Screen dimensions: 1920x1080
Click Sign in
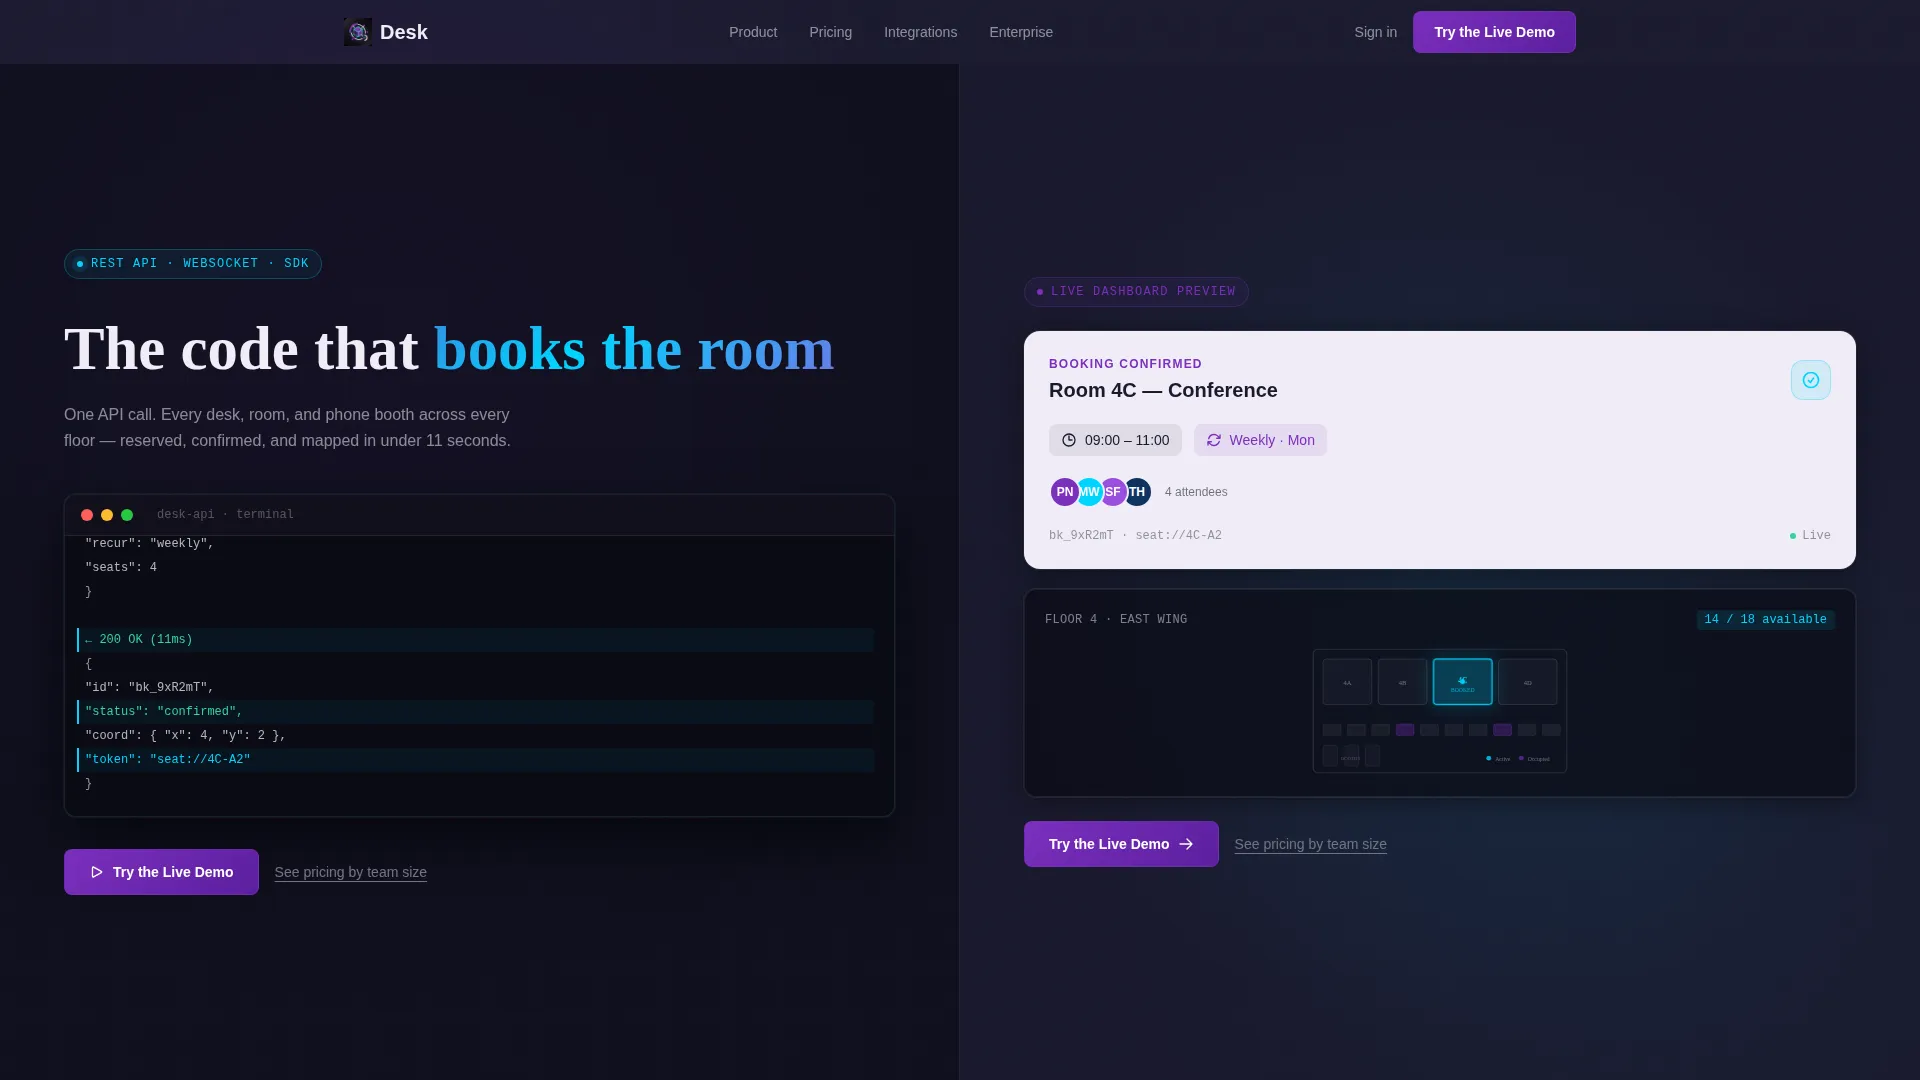coord(1375,32)
